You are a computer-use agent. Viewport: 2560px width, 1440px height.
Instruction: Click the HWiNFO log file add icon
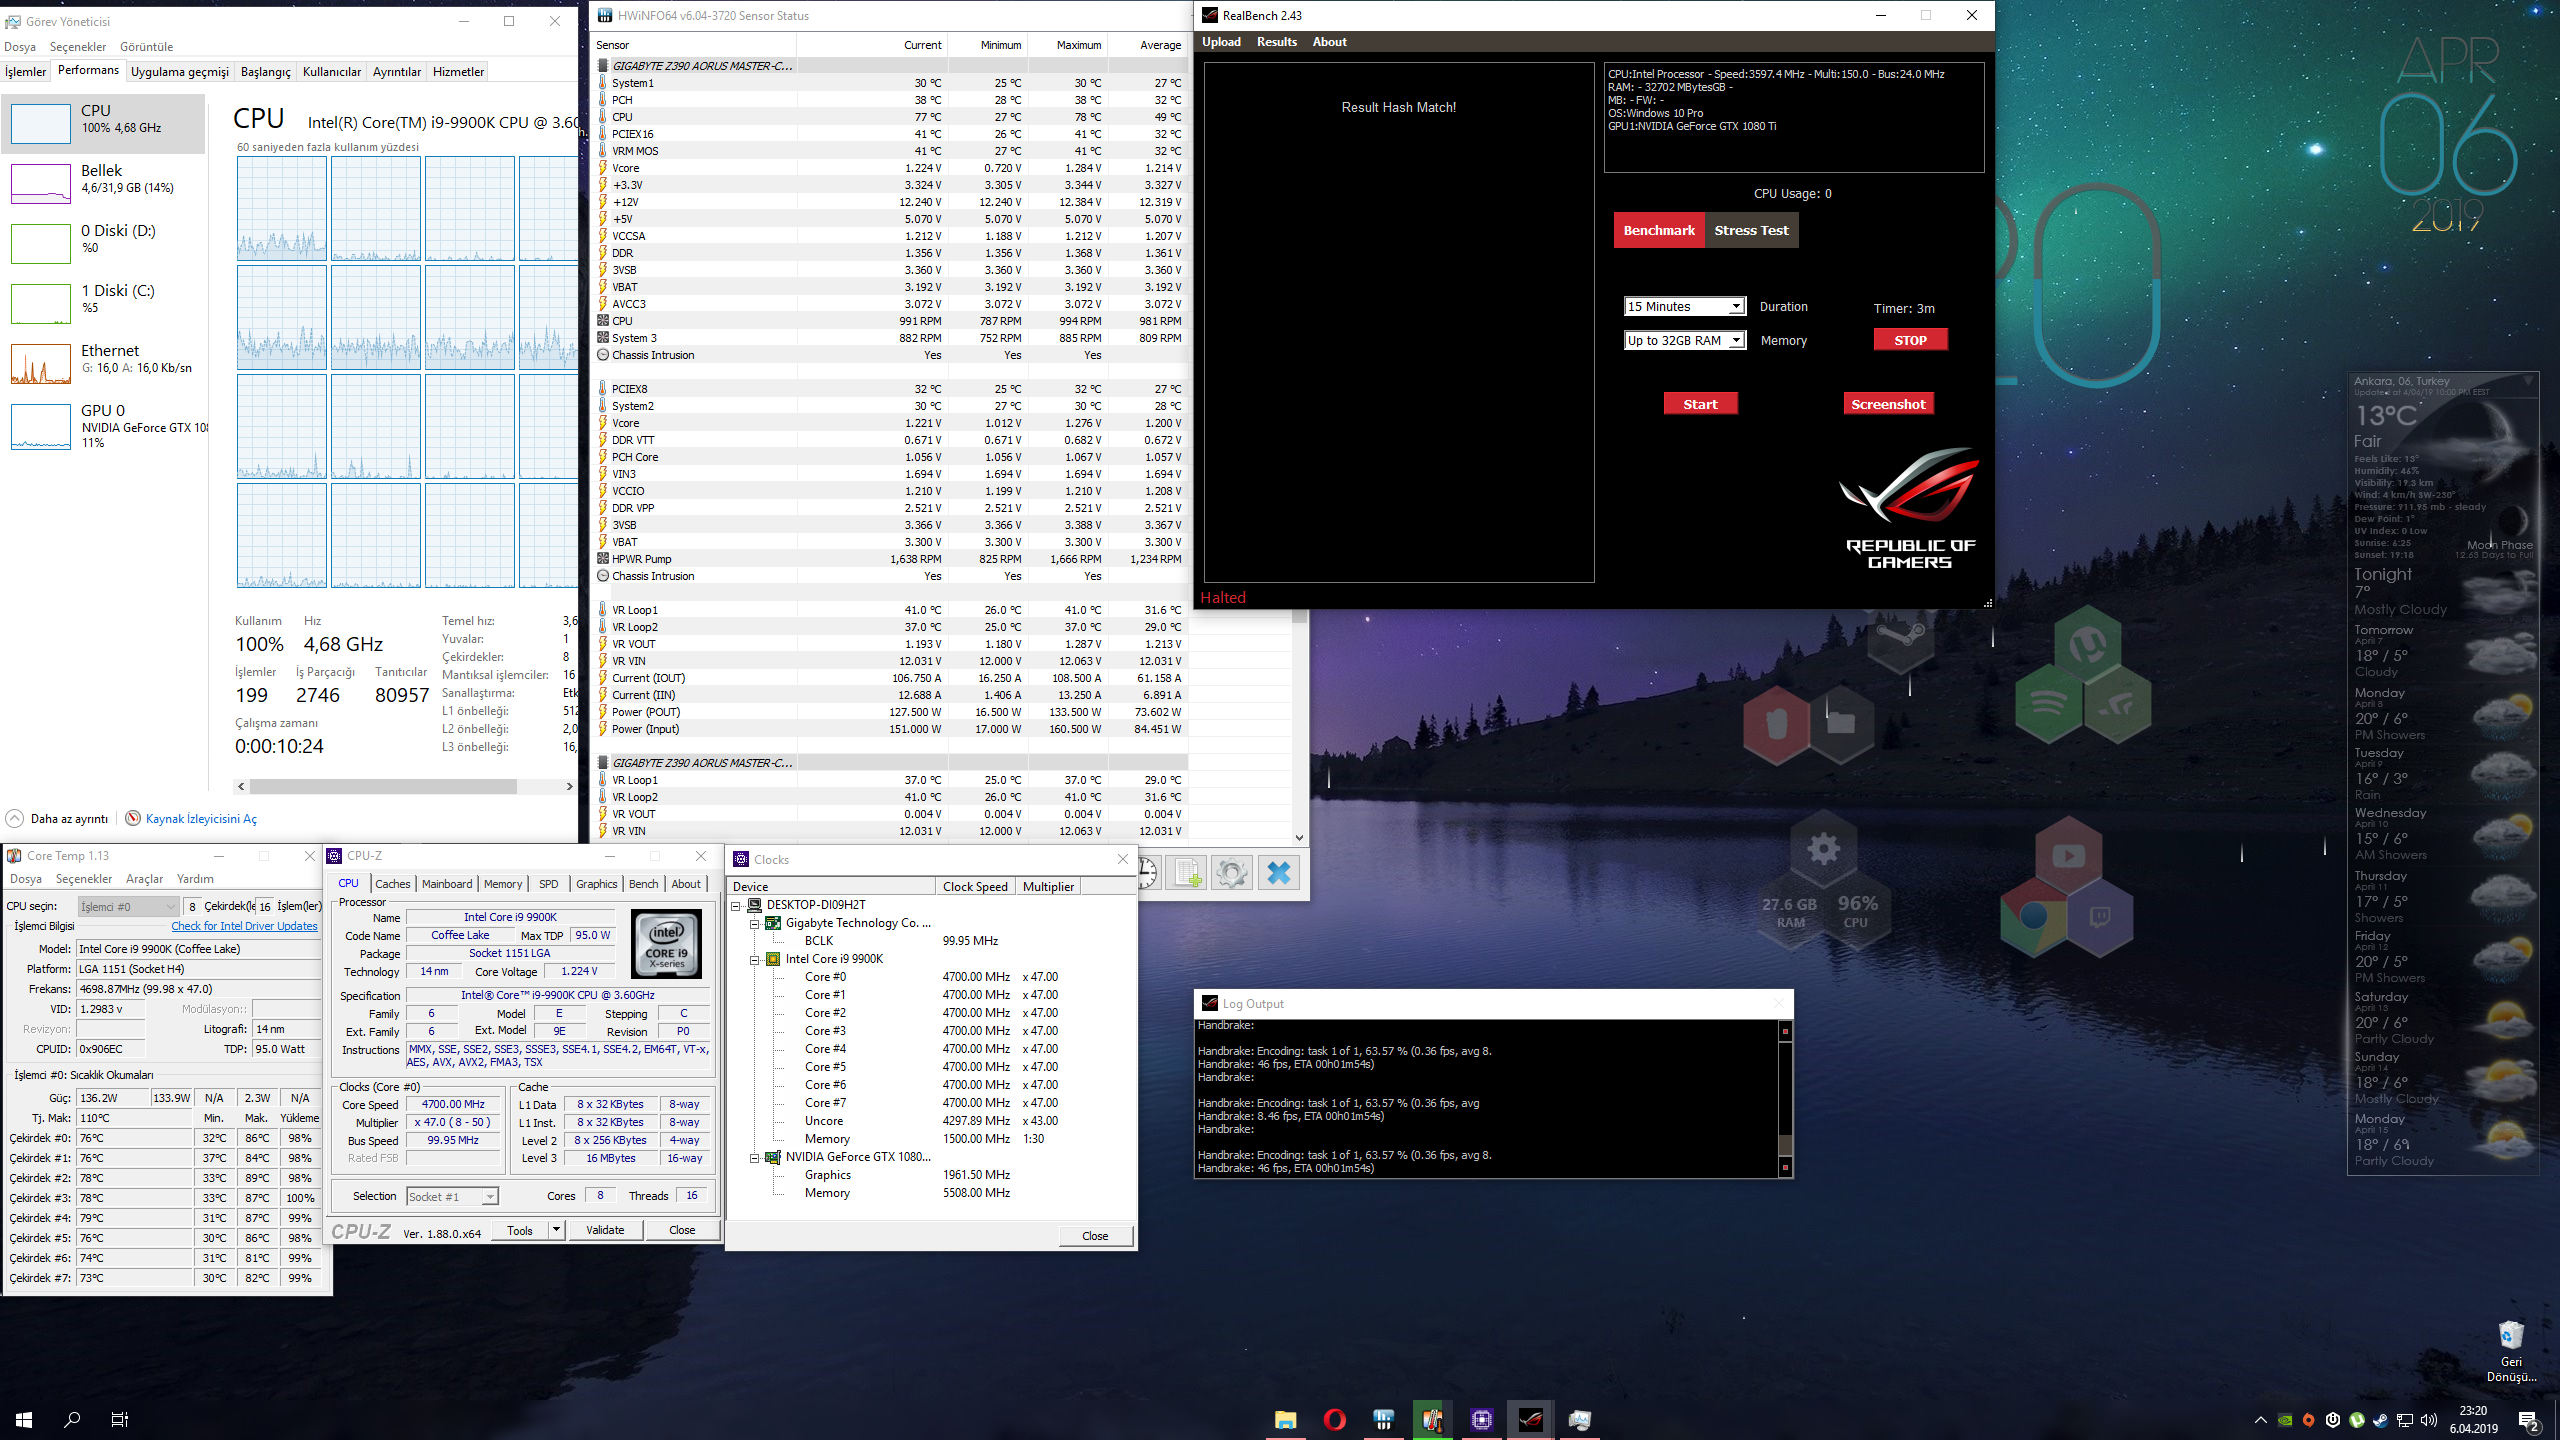[1187, 873]
